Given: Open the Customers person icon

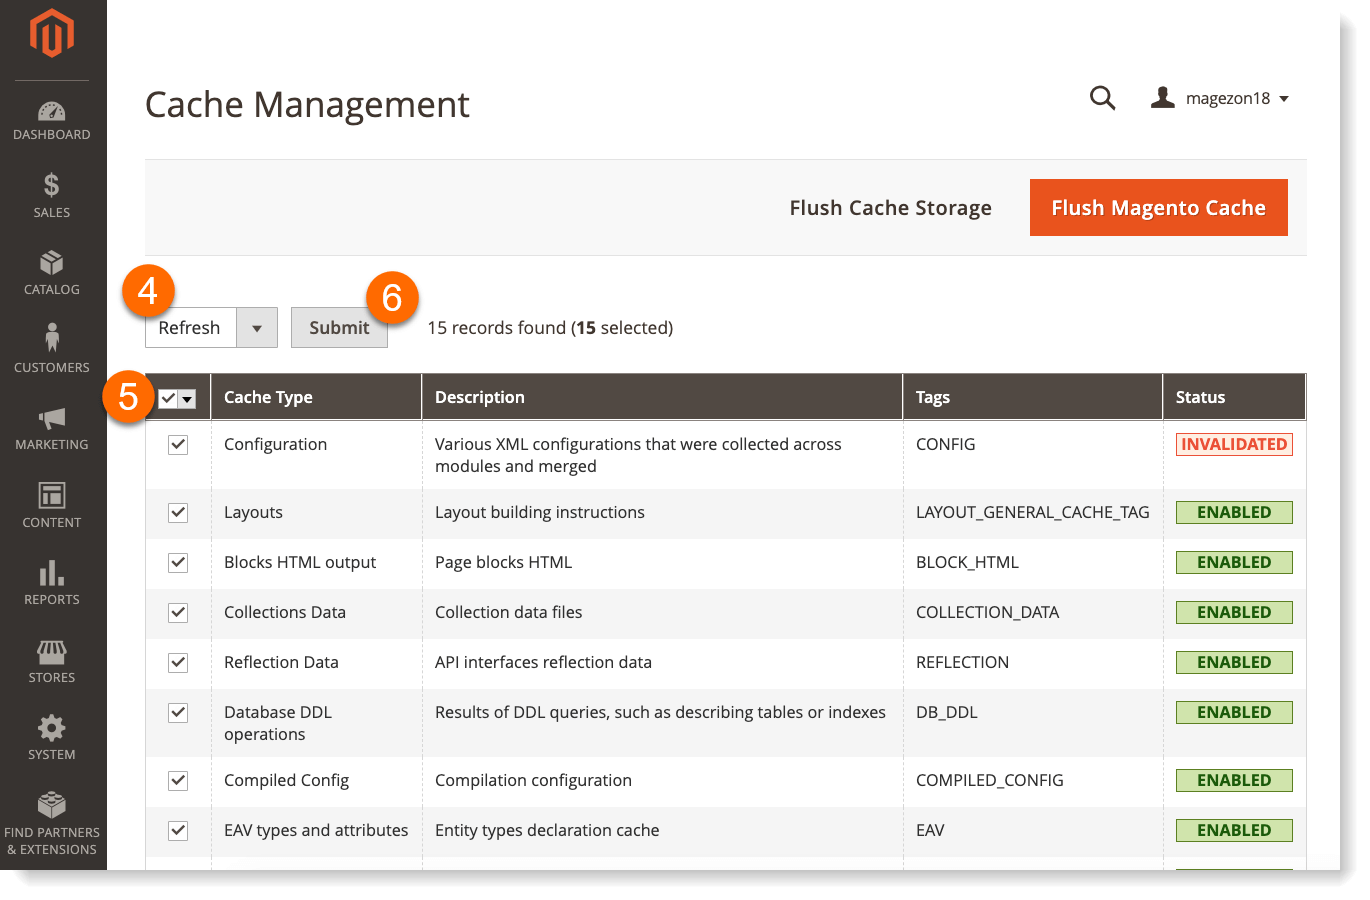Looking at the screenshot, I should 52,338.
